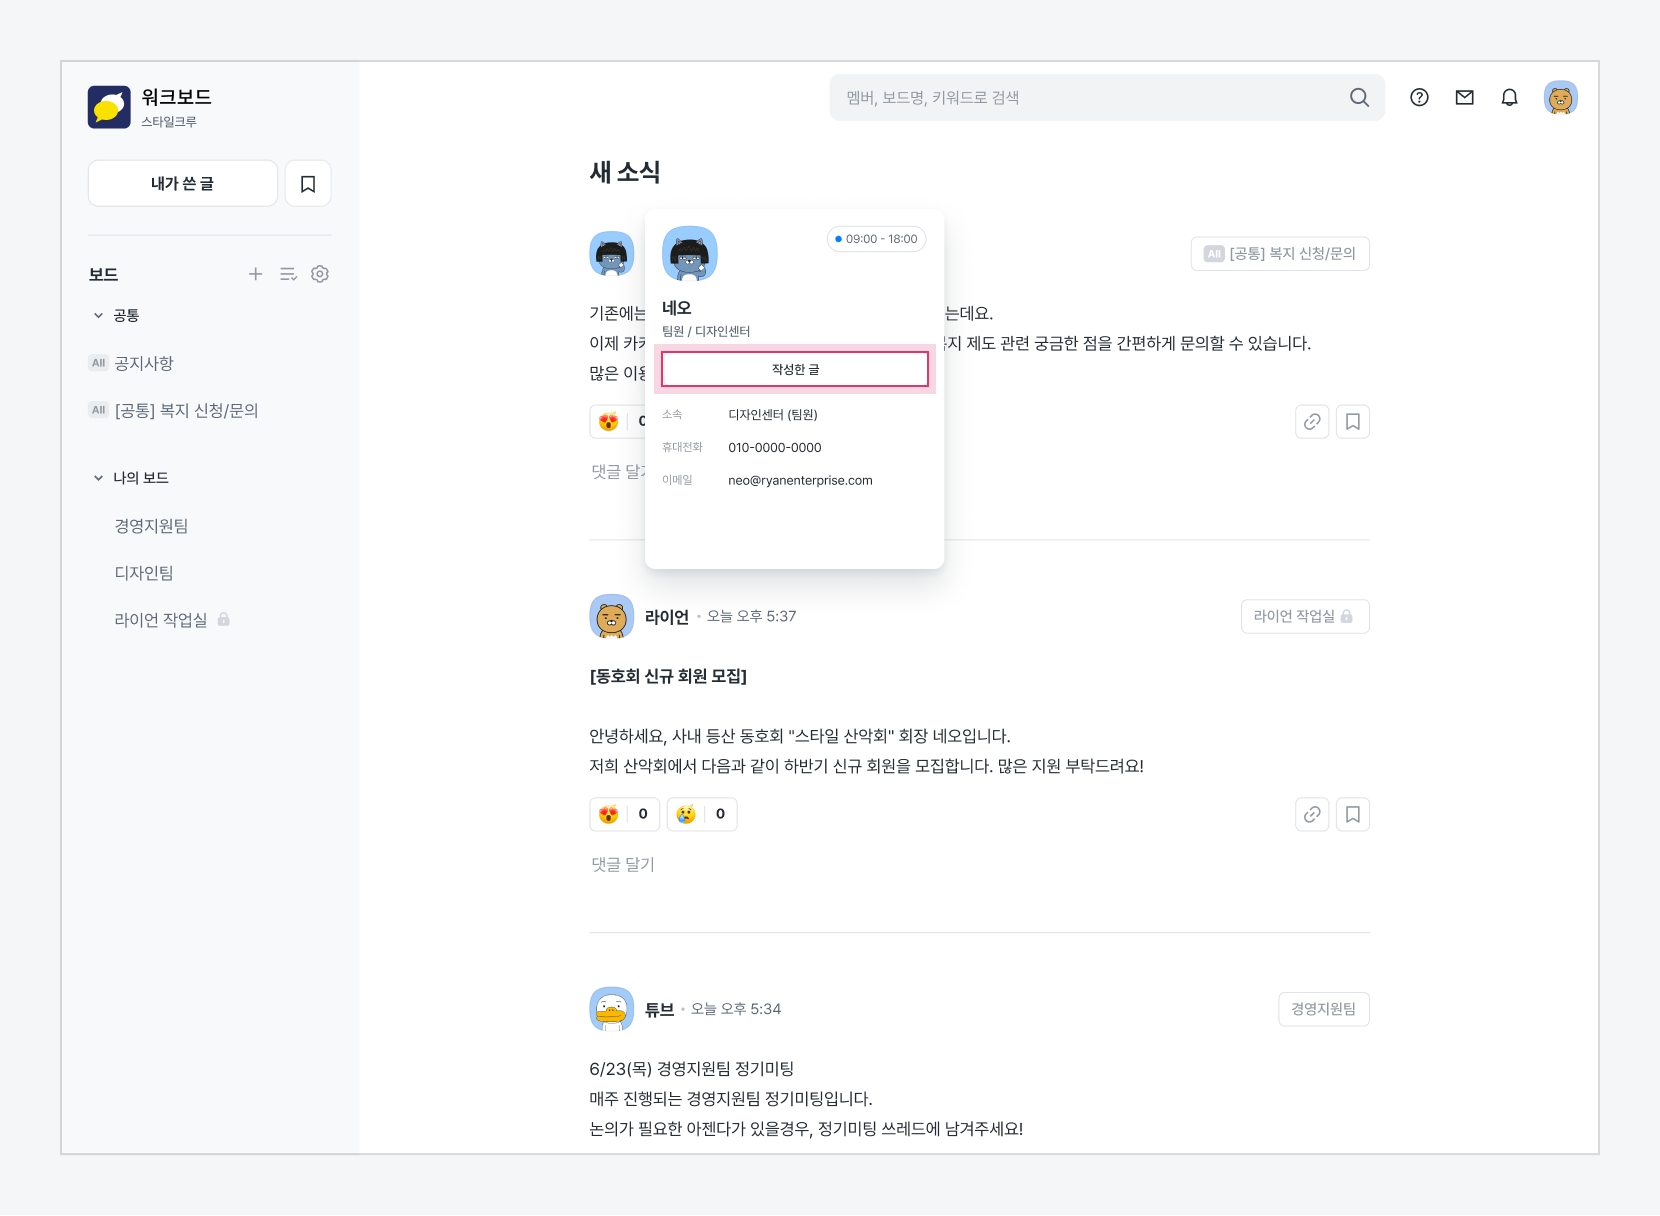Click the help question mark icon
The width and height of the screenshot is (1660, 1216).
click(1419, 97)
